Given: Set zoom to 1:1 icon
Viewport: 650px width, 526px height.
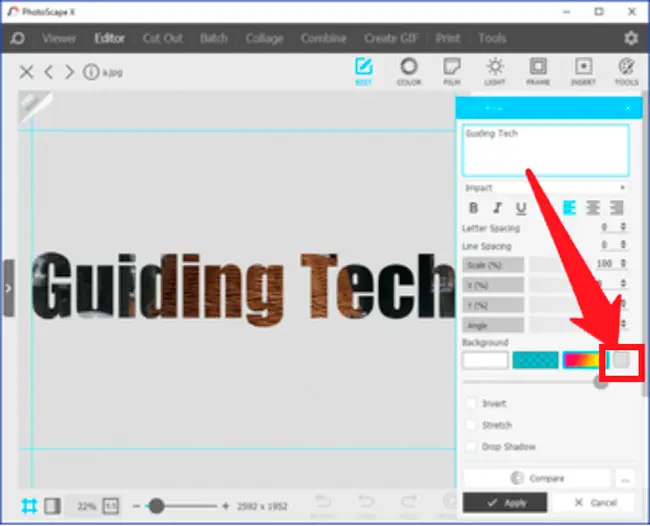Looking at the screenshot, I should click(111, 506).
